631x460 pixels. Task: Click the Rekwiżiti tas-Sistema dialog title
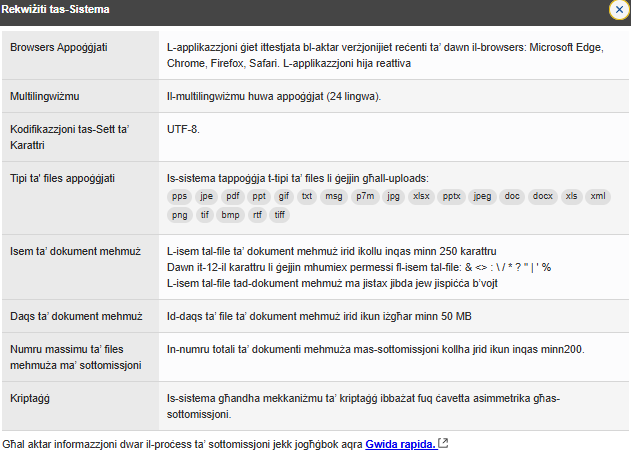tap(56, 9)
